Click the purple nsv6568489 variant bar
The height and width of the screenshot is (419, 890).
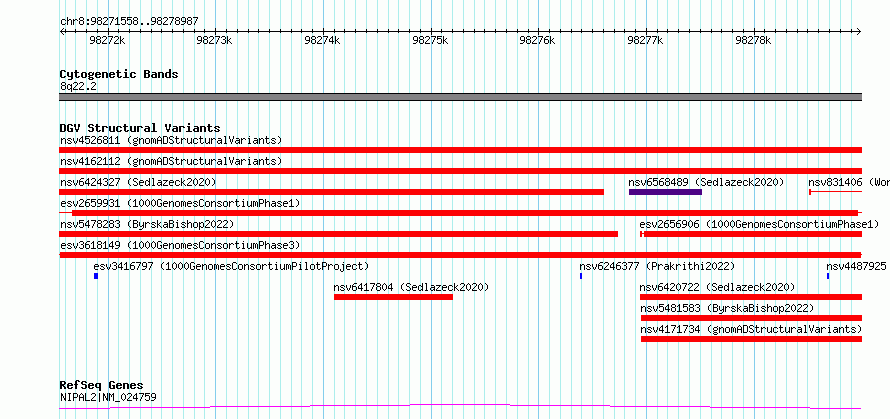tap(665, 192)
